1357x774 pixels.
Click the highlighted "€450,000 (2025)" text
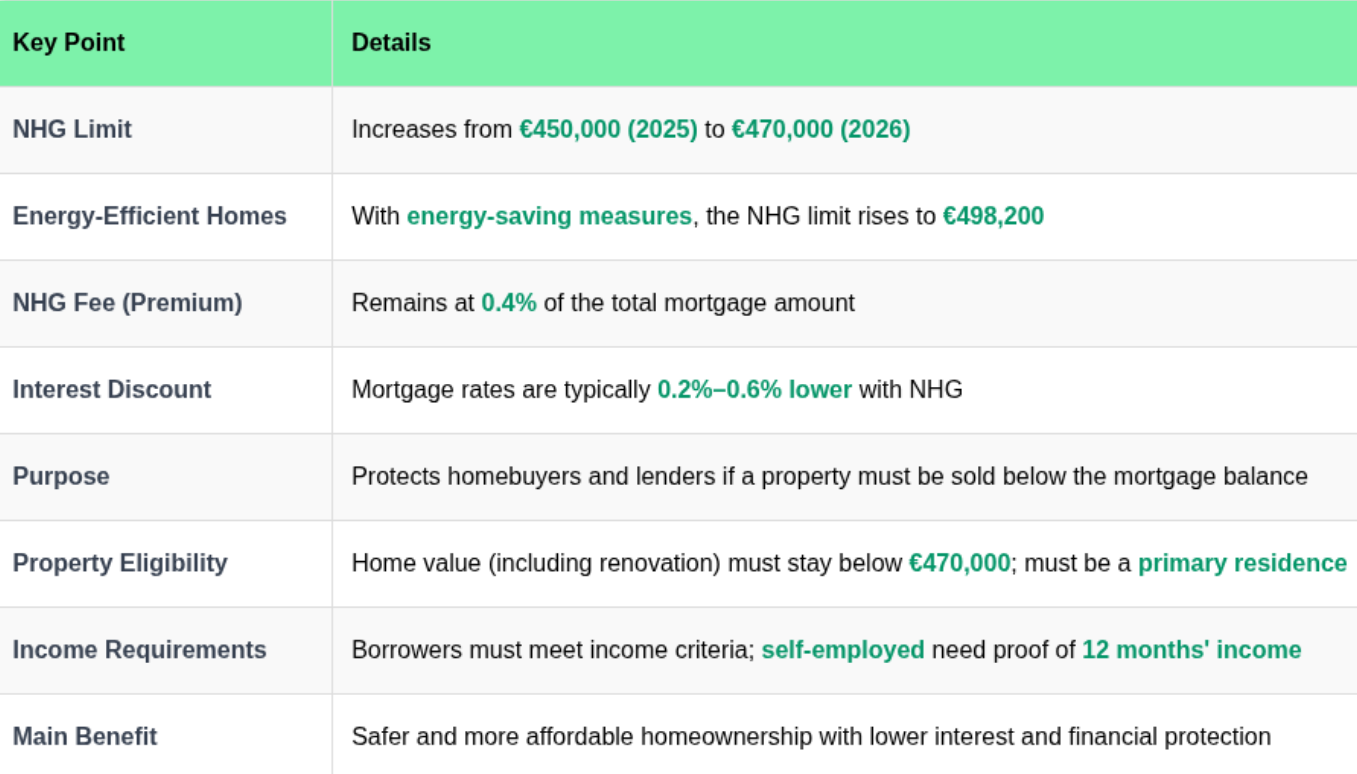[608, 129]
